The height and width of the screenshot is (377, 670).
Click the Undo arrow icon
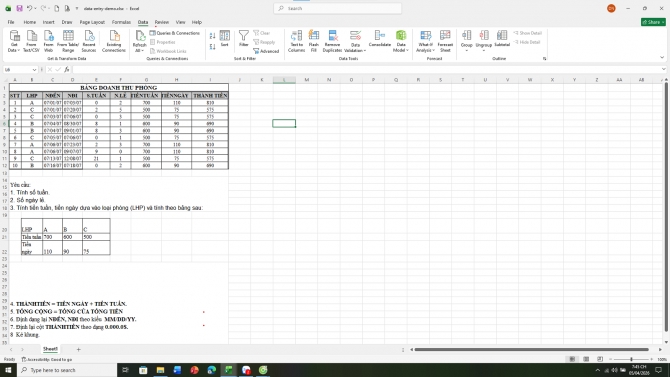[x=29, y=8]
